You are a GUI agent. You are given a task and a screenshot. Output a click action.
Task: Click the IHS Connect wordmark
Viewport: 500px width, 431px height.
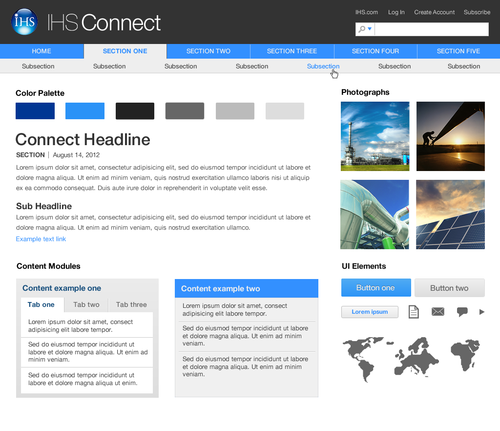tap(104, 22)
